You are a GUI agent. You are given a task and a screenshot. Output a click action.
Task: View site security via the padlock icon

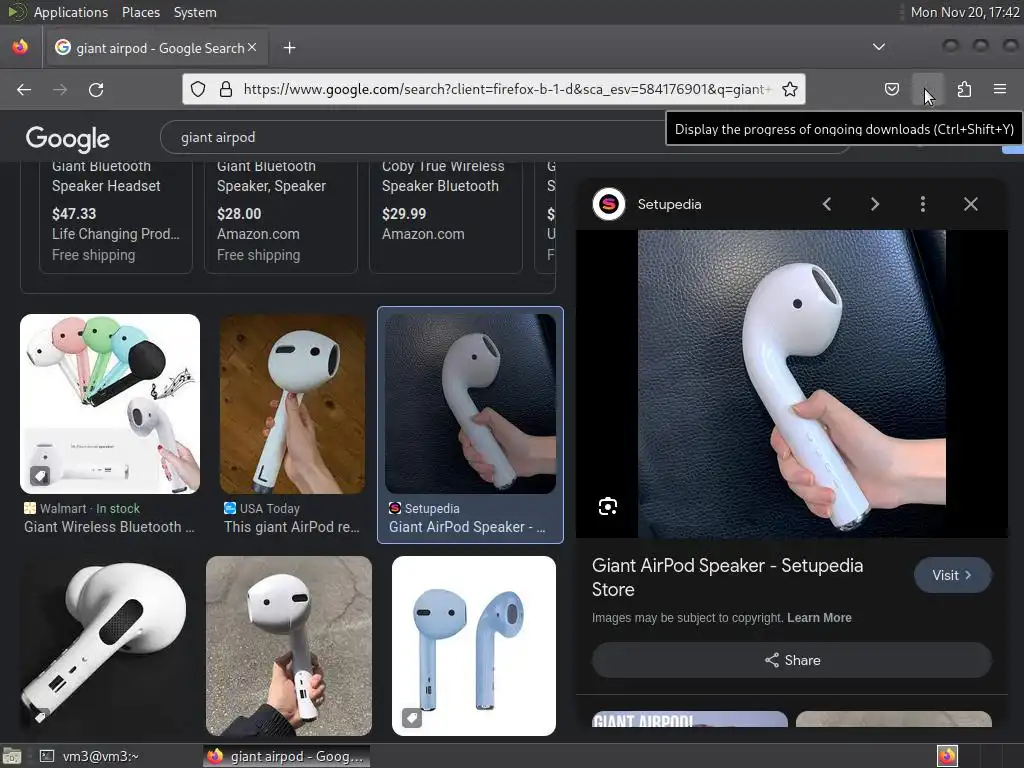pyautogui.click(x=226, y=89)
